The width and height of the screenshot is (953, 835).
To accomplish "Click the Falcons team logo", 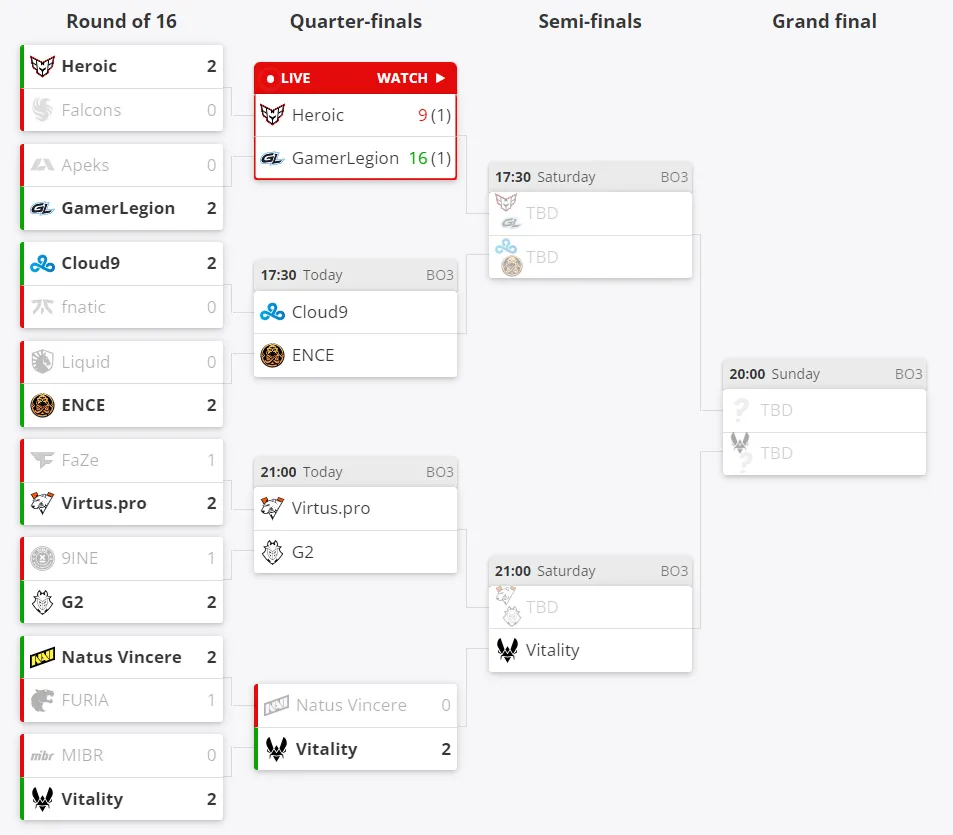I will [x=43, y=110].
